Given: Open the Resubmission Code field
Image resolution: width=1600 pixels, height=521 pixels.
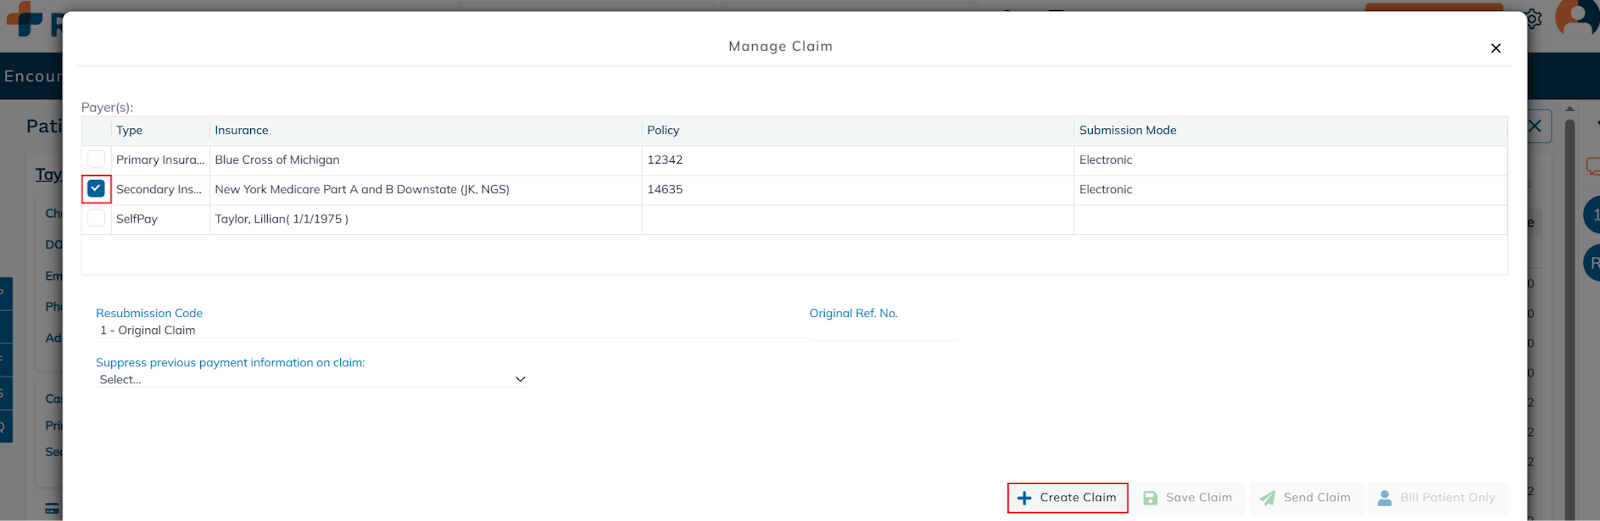Looking at the screenshot, I should [450, 330].
